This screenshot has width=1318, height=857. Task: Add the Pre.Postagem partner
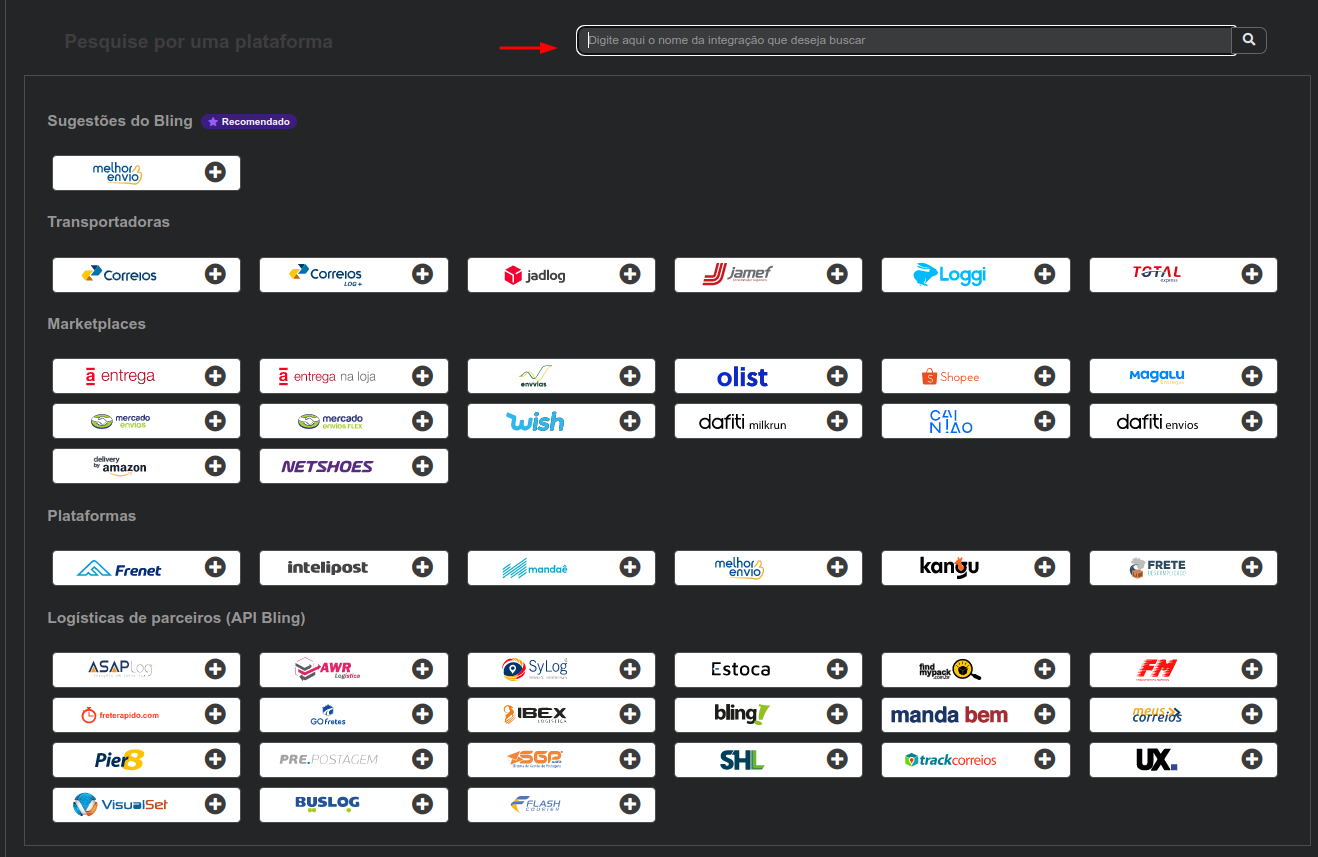click(x=422, y=759)
